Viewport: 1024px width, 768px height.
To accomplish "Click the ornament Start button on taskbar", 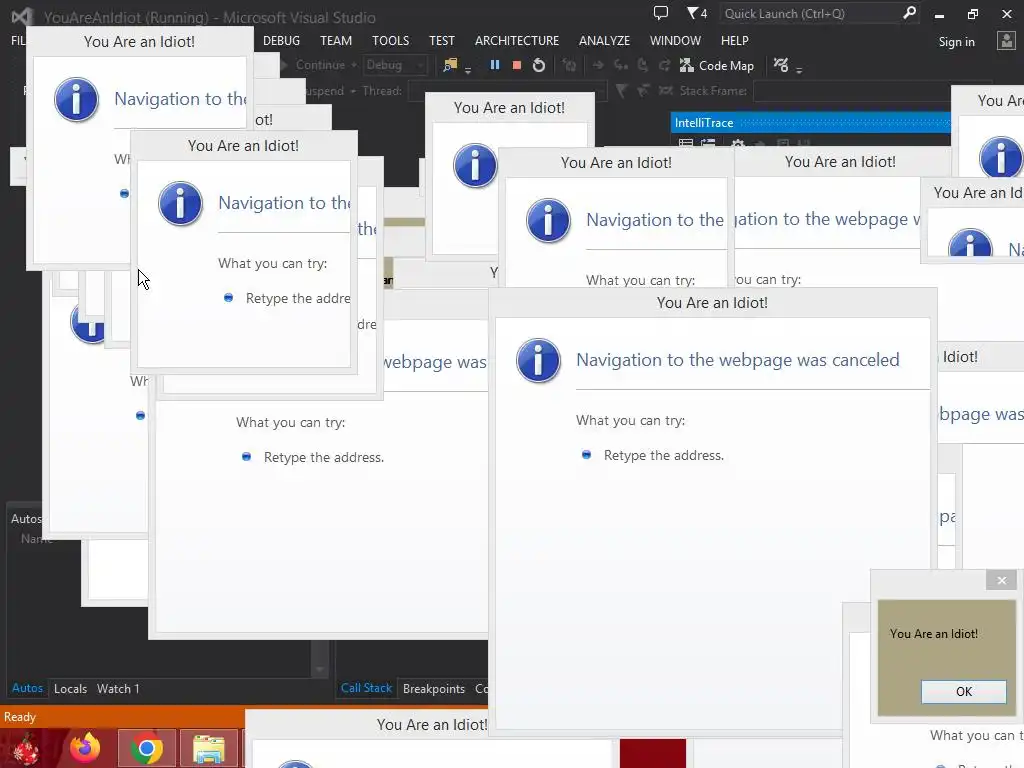I will coord(26,748).
